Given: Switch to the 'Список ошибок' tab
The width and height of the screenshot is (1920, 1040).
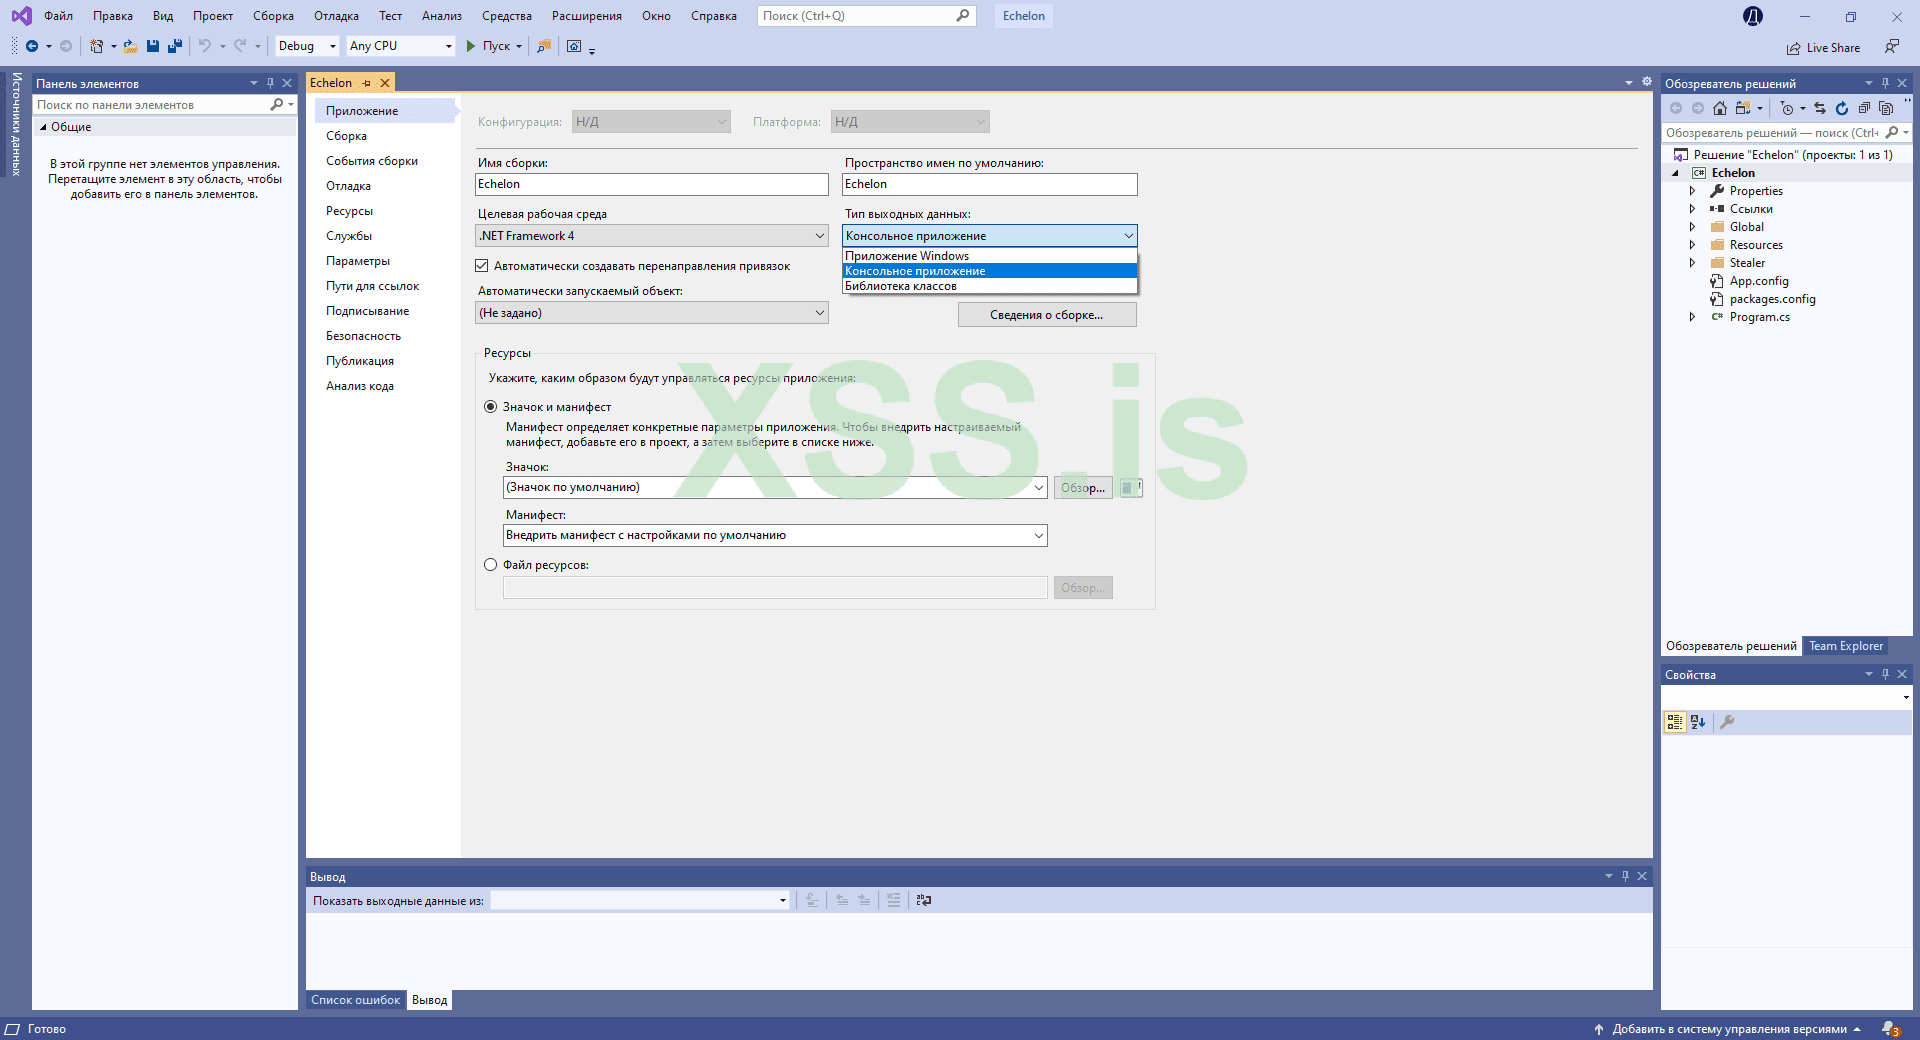Looking at the screenshot, I should [x=355, y=1000].
